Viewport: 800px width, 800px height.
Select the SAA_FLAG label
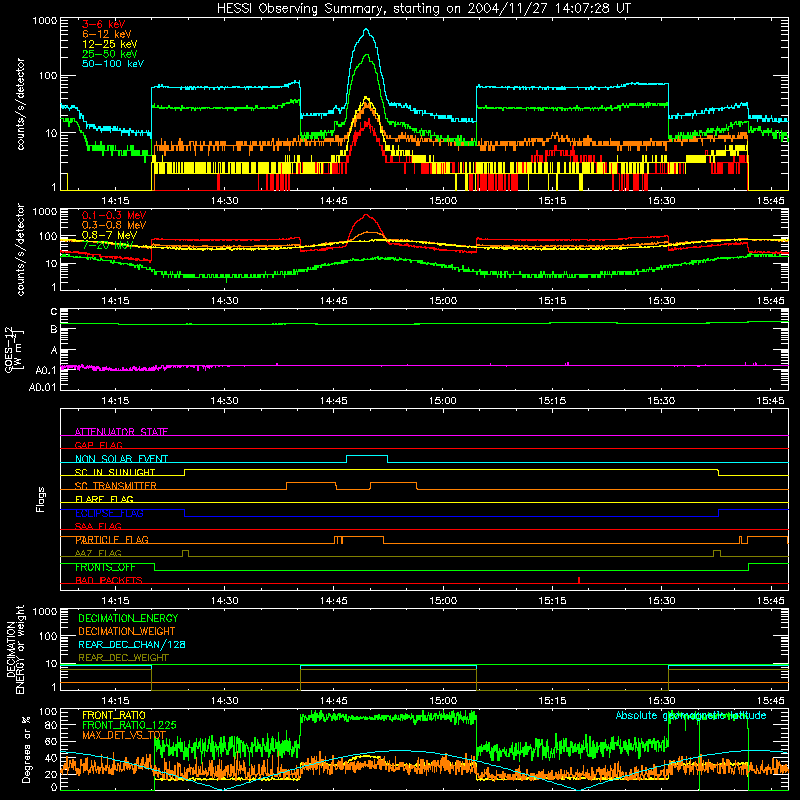click(x=98, y=526)
